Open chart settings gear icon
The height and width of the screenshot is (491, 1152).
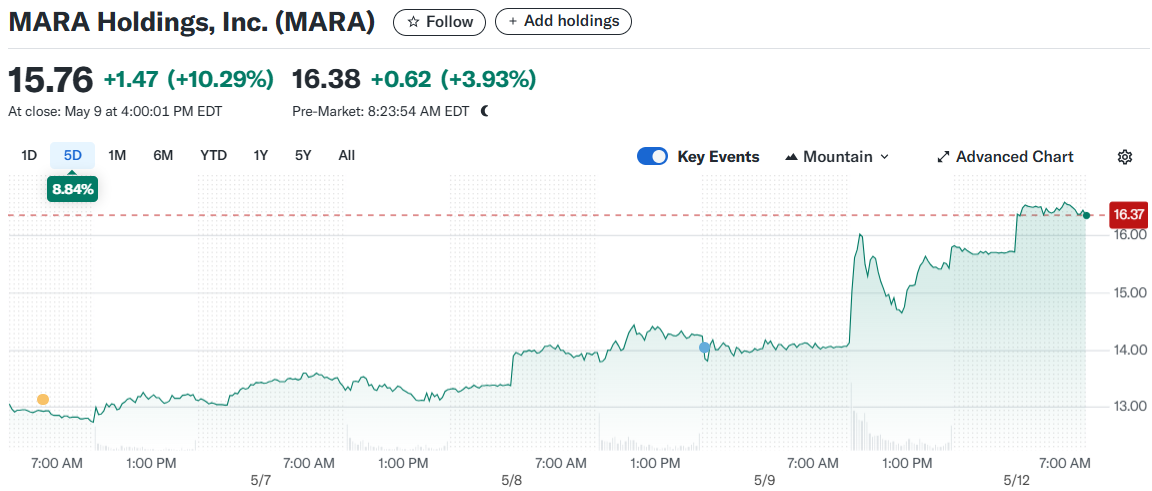[x=1125, y=157]
